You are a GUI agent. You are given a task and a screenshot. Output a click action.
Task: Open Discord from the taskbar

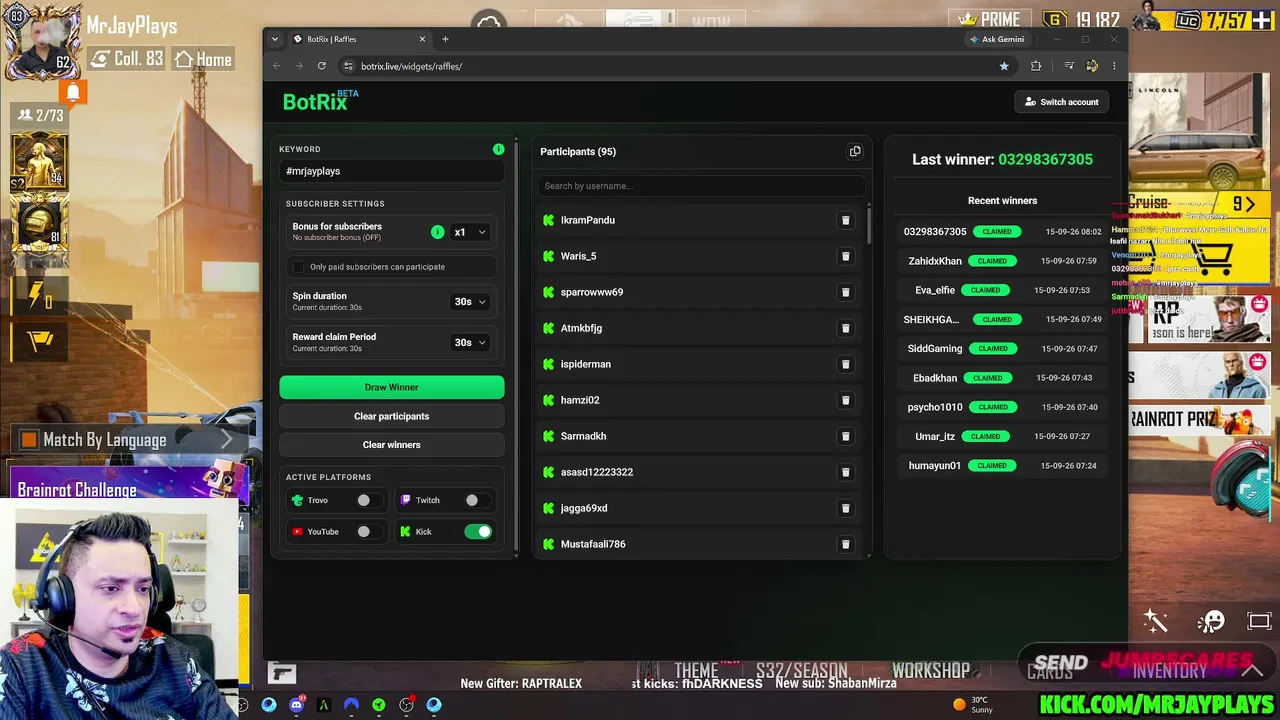point(296,705)
